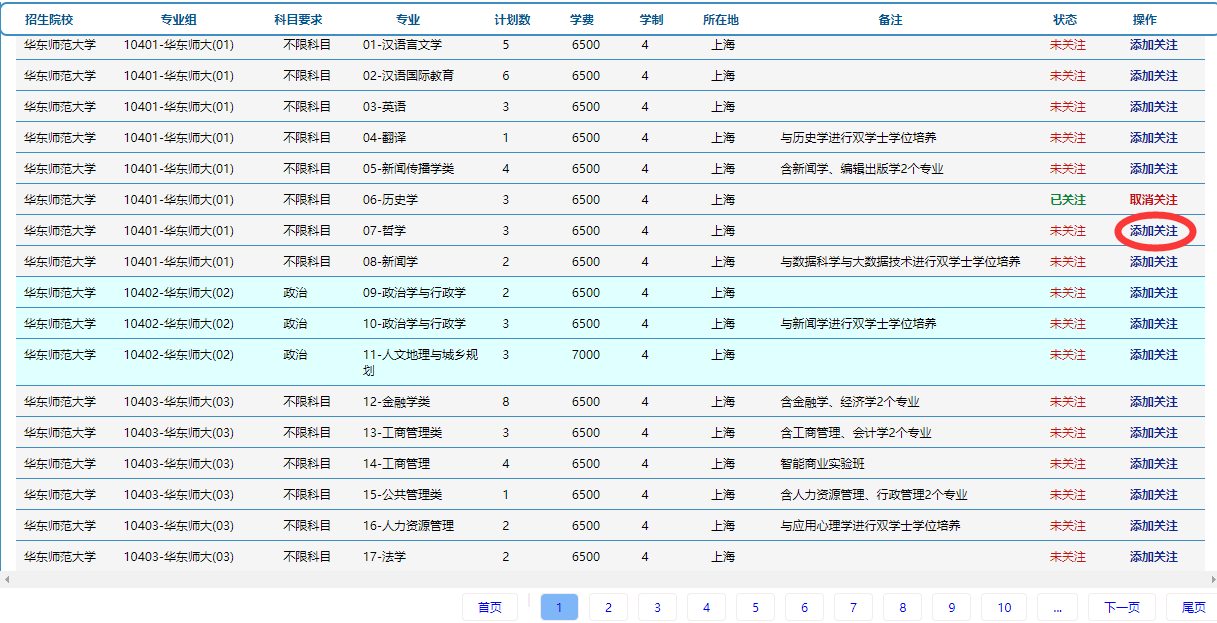Select the 11-人文地理与城乡规划 major cell
Viewport: 1217px width, 623px height.
pos(420,363)
